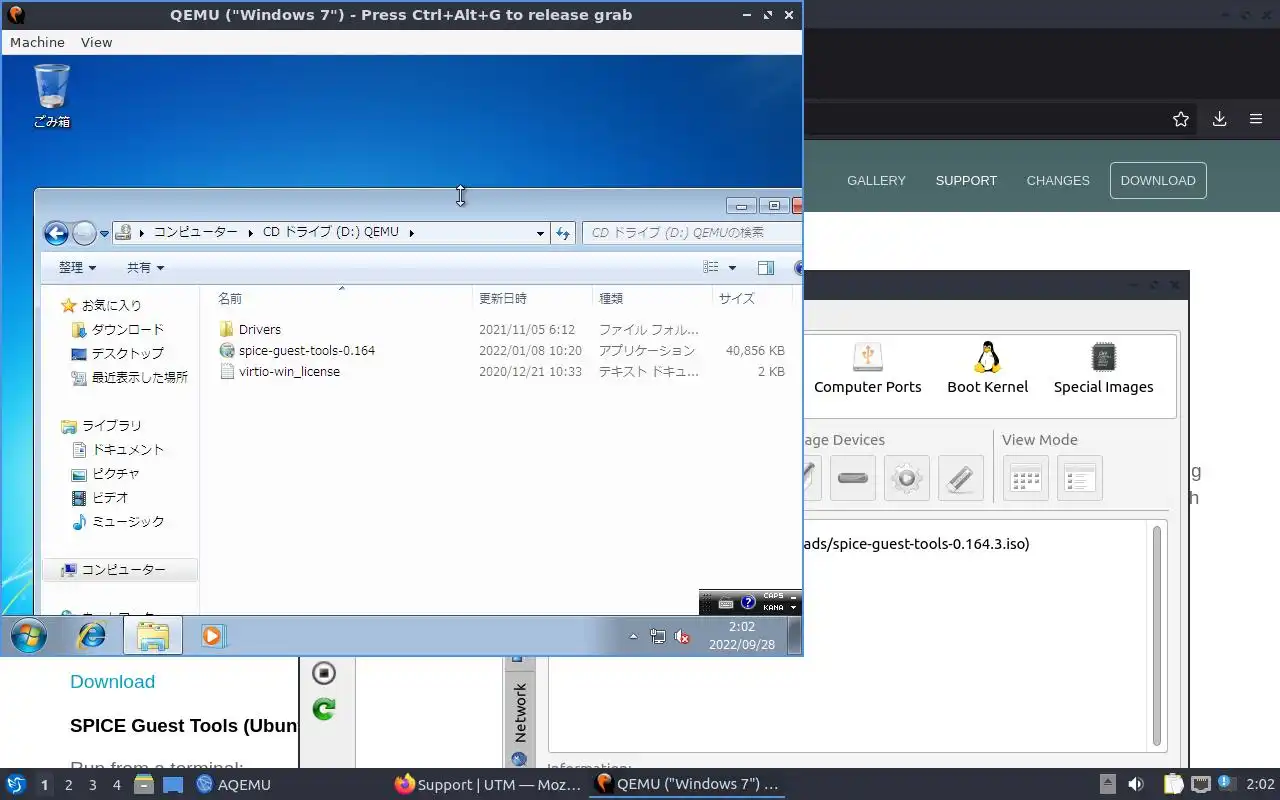Click the muted speaker icon in Windows tray
This screenshot has height=800, width=1280.
(683, 636)
